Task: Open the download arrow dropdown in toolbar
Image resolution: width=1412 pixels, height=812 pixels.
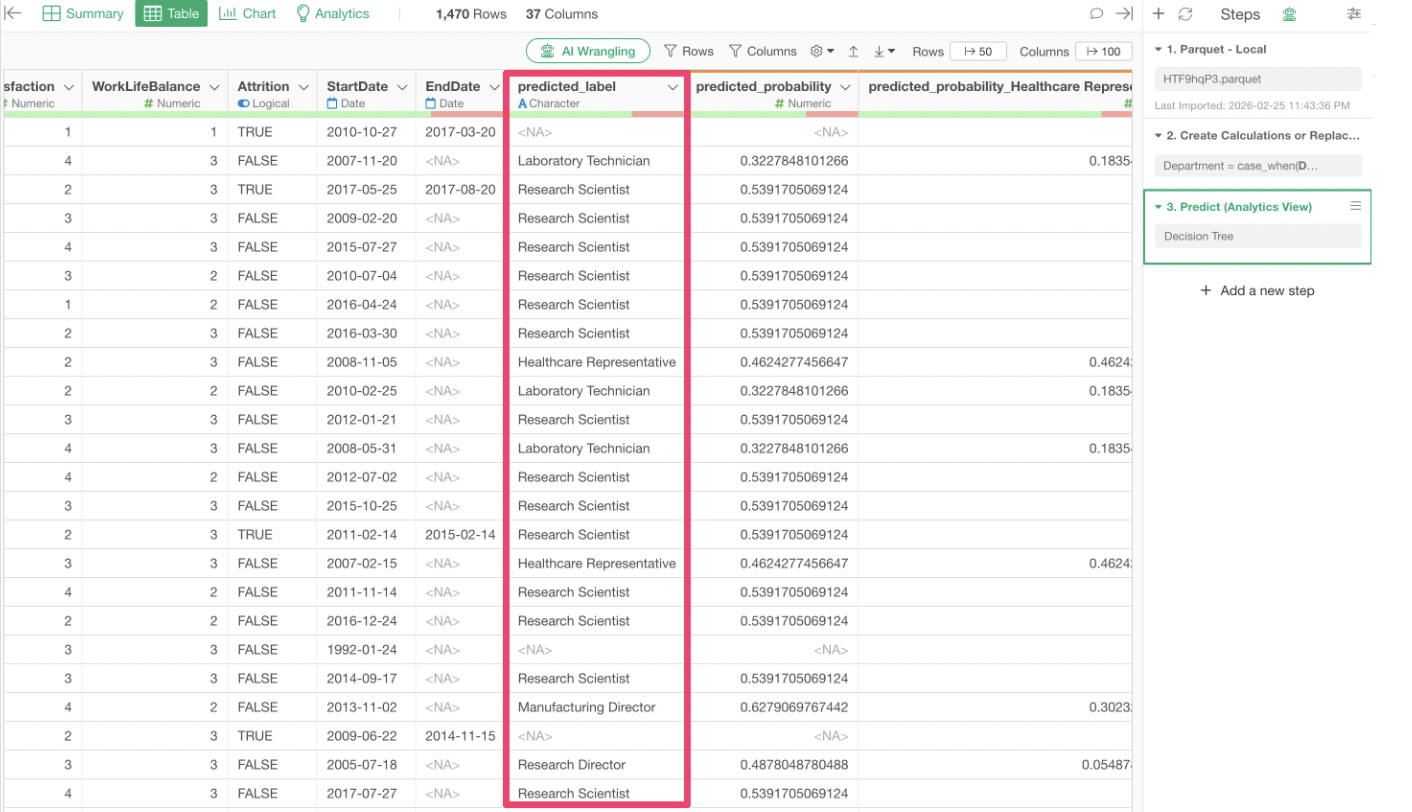Action: tap(884, 51)
